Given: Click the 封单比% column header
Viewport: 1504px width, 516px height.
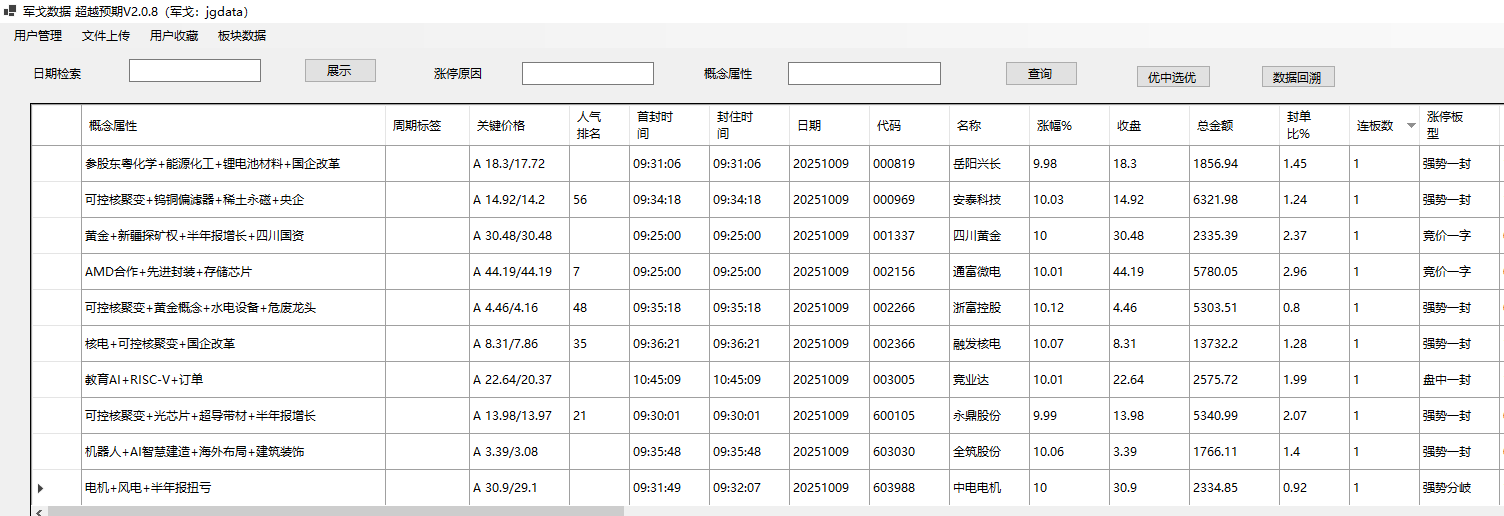Looking at the screenshot, I should [1315, 126].
